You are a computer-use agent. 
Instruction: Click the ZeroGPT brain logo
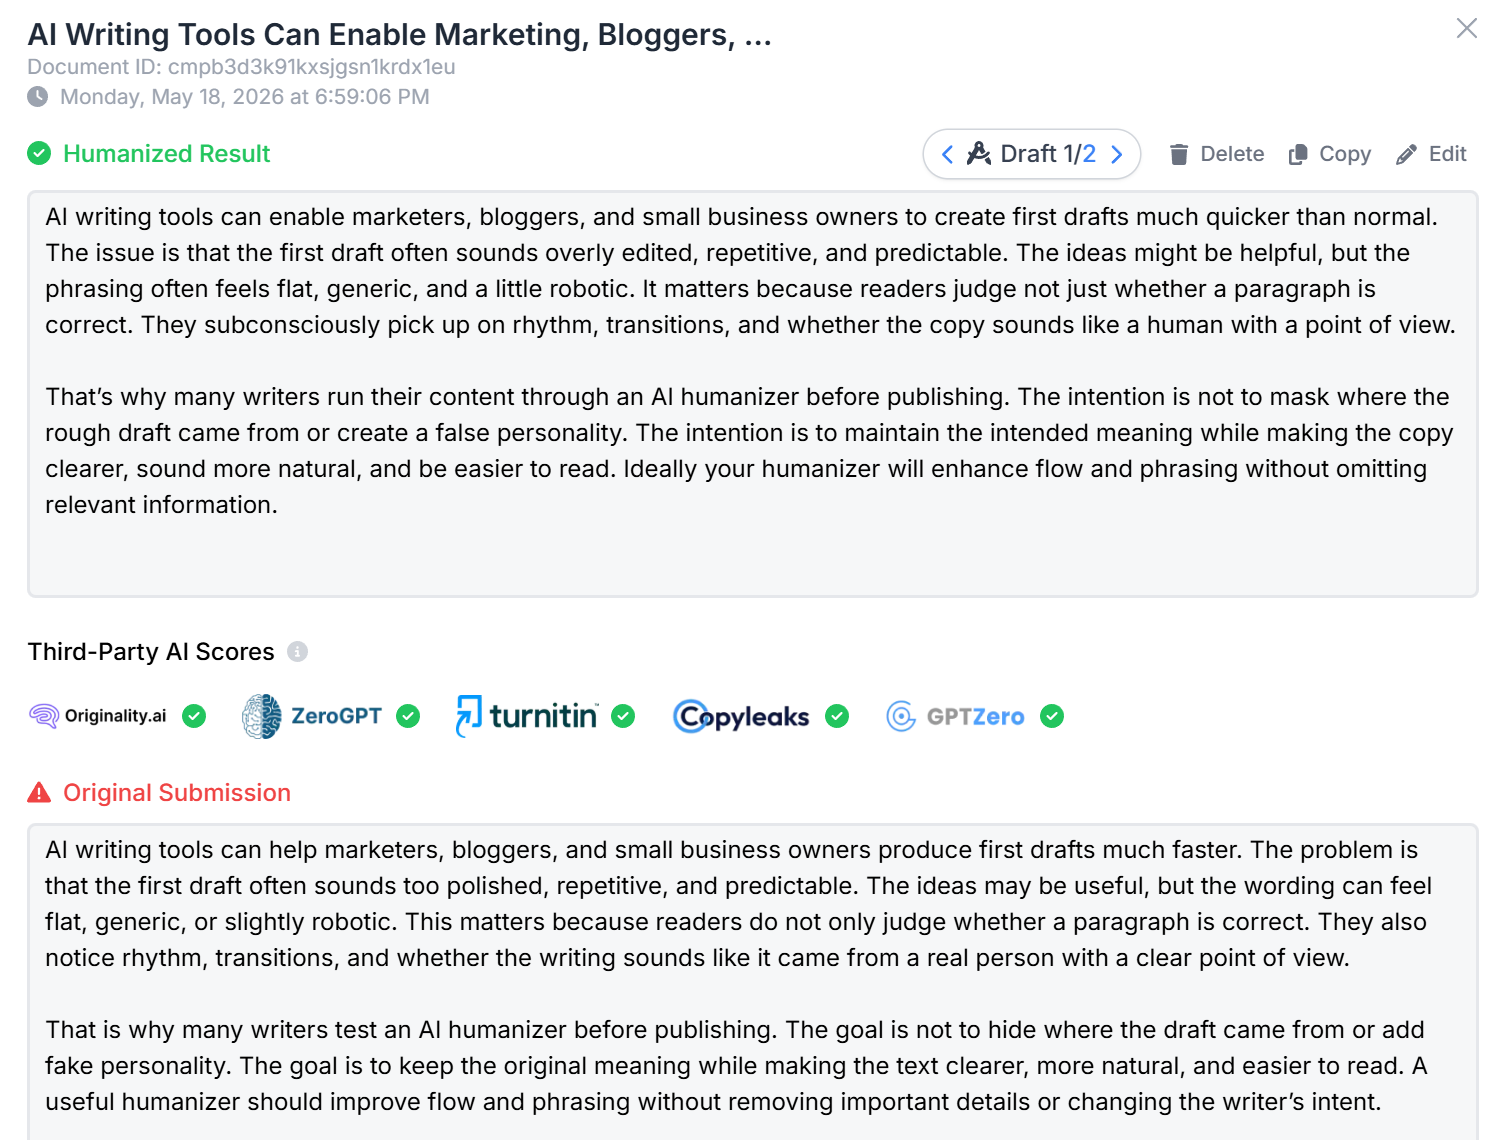tap(262, 716)
